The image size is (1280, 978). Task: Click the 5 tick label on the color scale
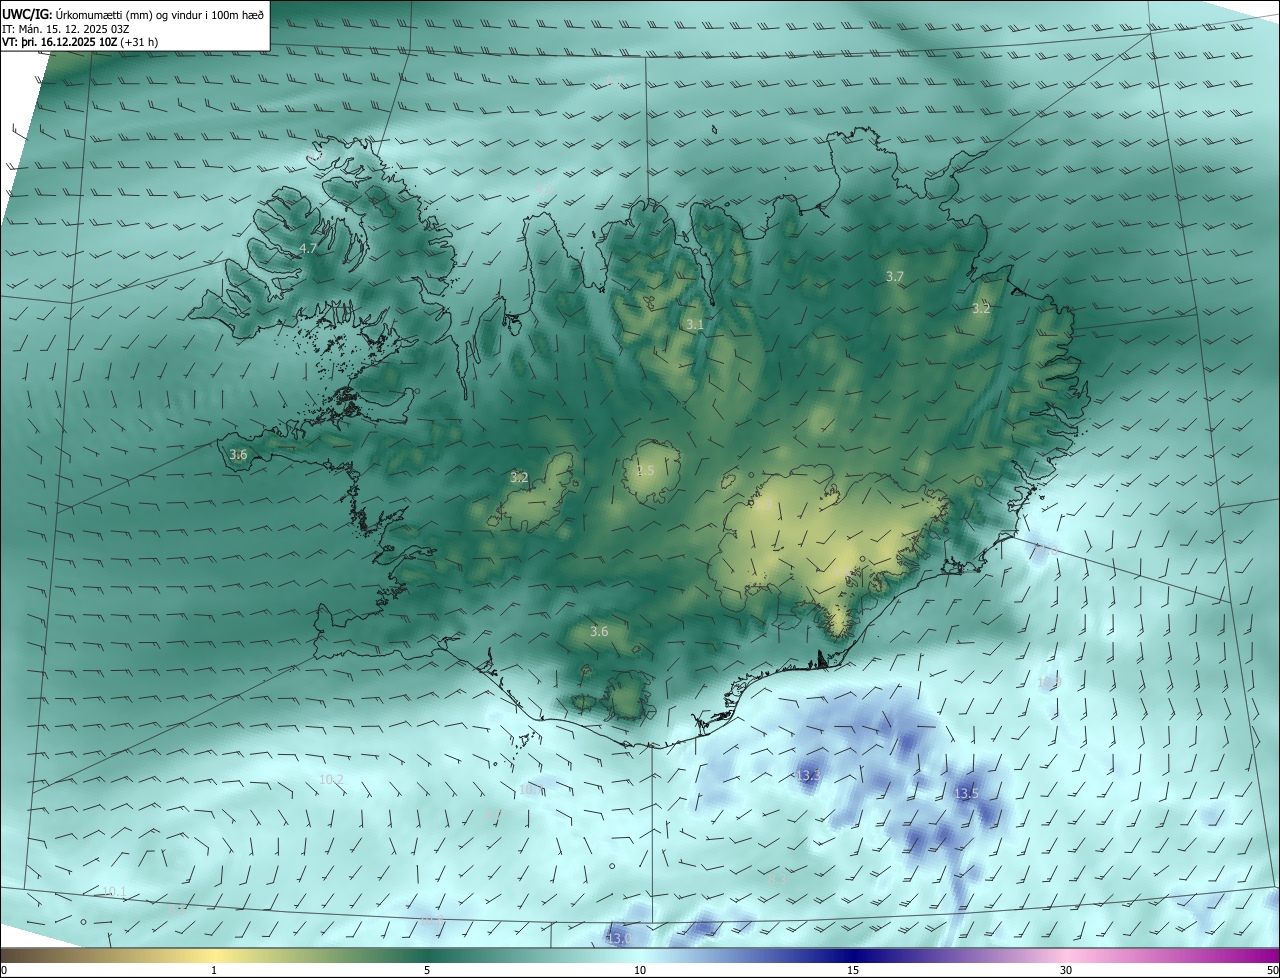coord(427,970)
